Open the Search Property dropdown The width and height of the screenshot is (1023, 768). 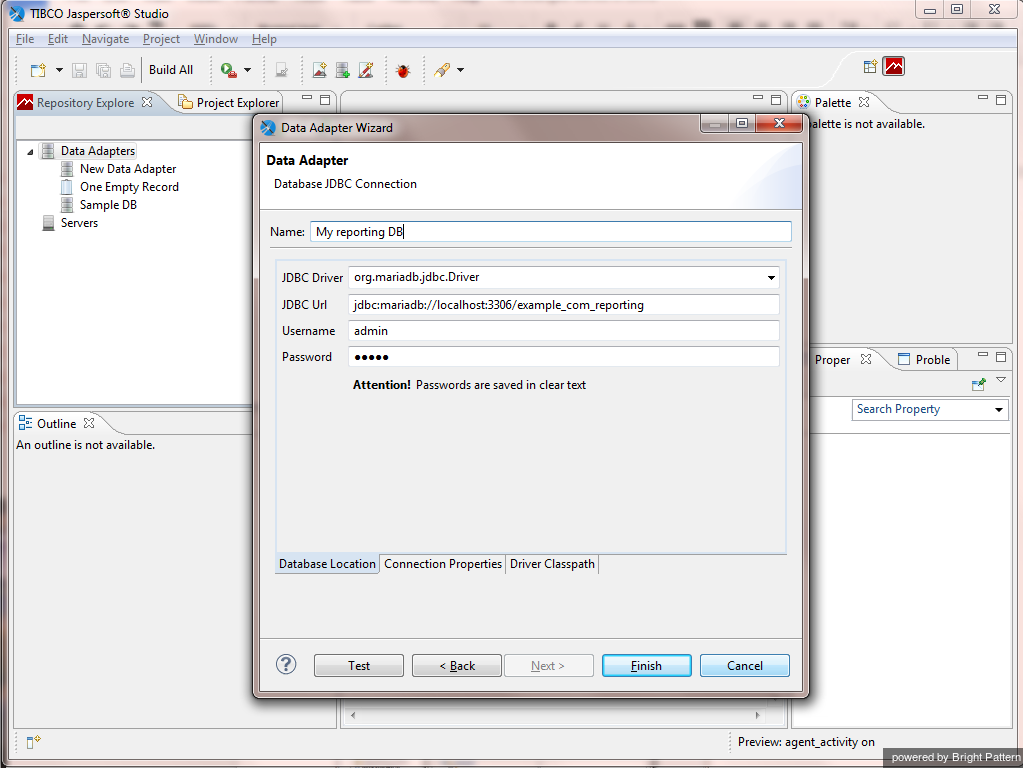[999, 410]
